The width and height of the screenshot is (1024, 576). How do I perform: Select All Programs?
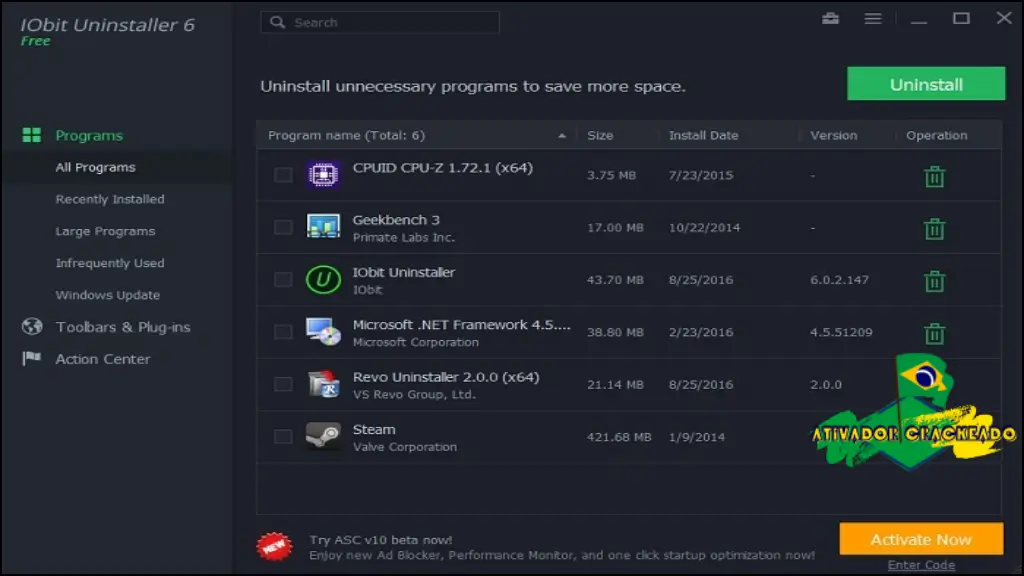coord(95,167)
